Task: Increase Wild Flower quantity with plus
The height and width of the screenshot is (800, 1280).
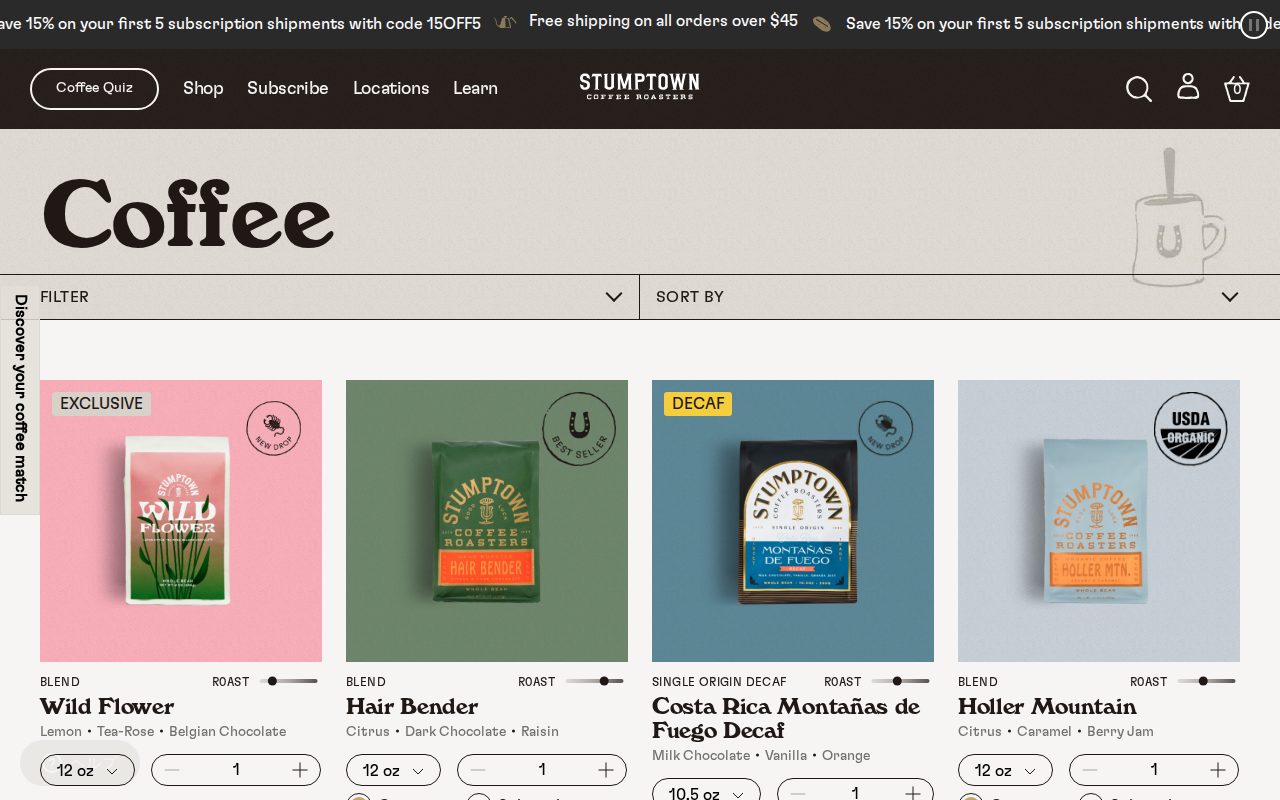Action: click(x=300, y=770)
